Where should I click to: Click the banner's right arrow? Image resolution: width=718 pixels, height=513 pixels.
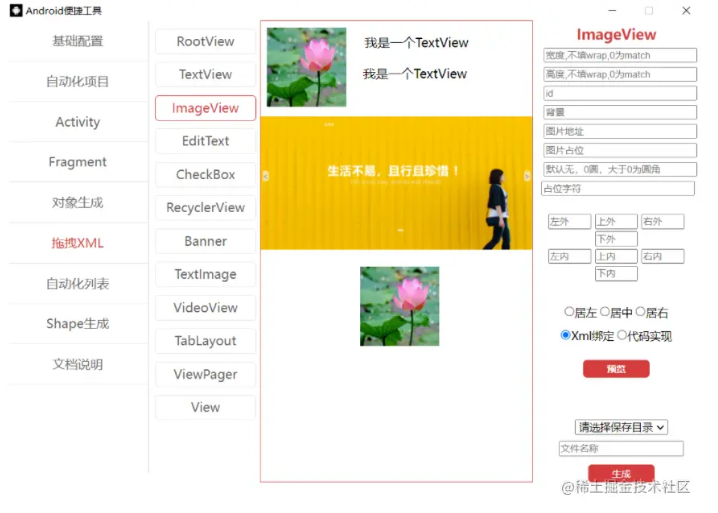pyautogui.click(x=527, y=176)
